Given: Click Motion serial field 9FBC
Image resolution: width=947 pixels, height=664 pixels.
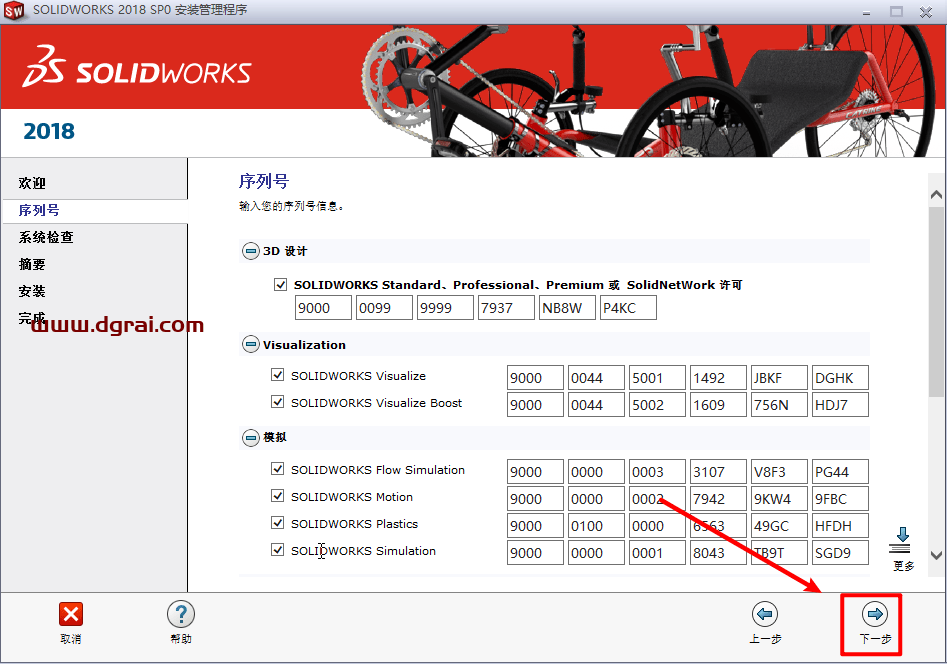Looking at the screenshot, I should click(840, 499).
